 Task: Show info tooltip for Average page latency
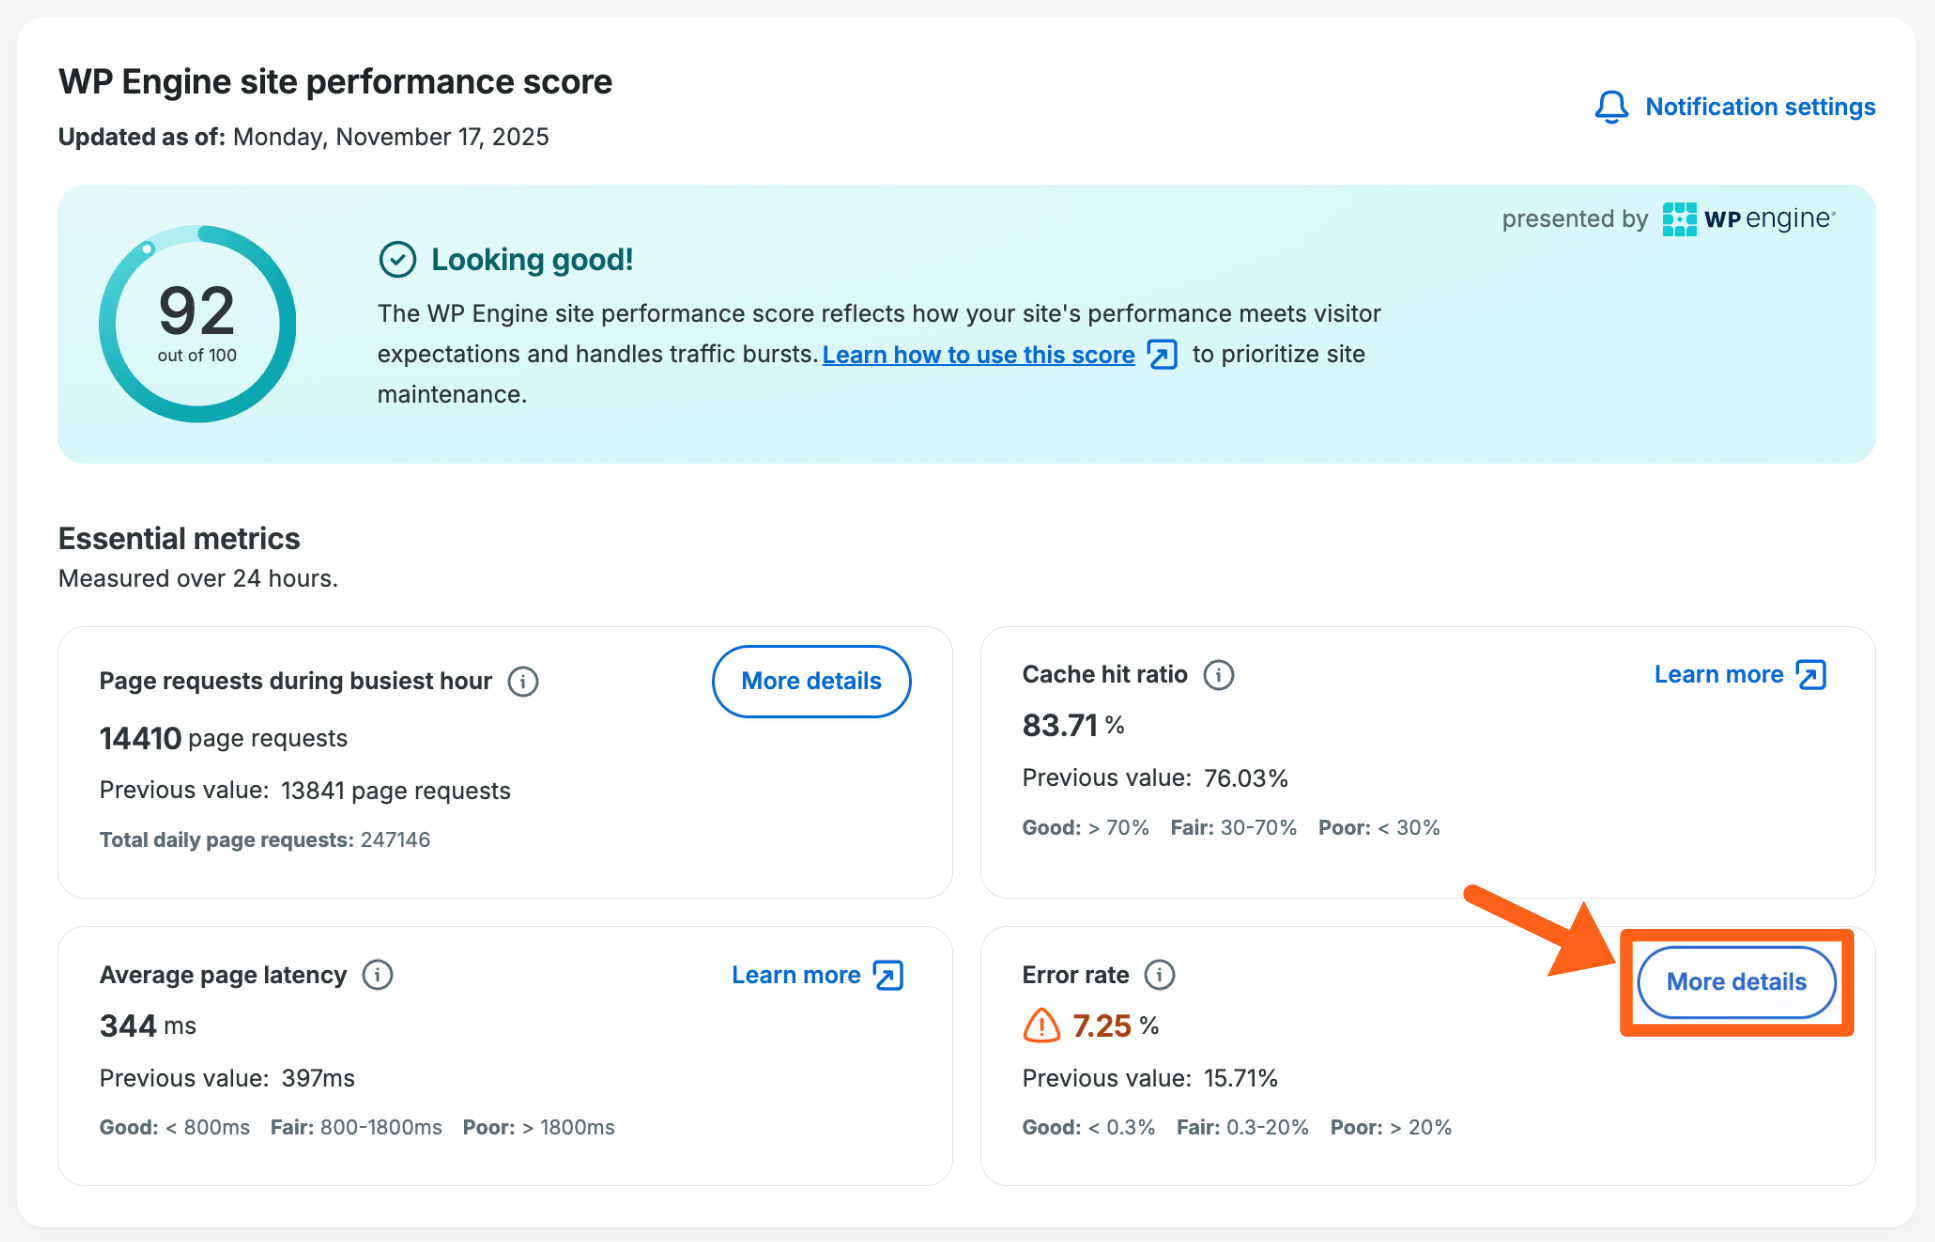(377, 975)
